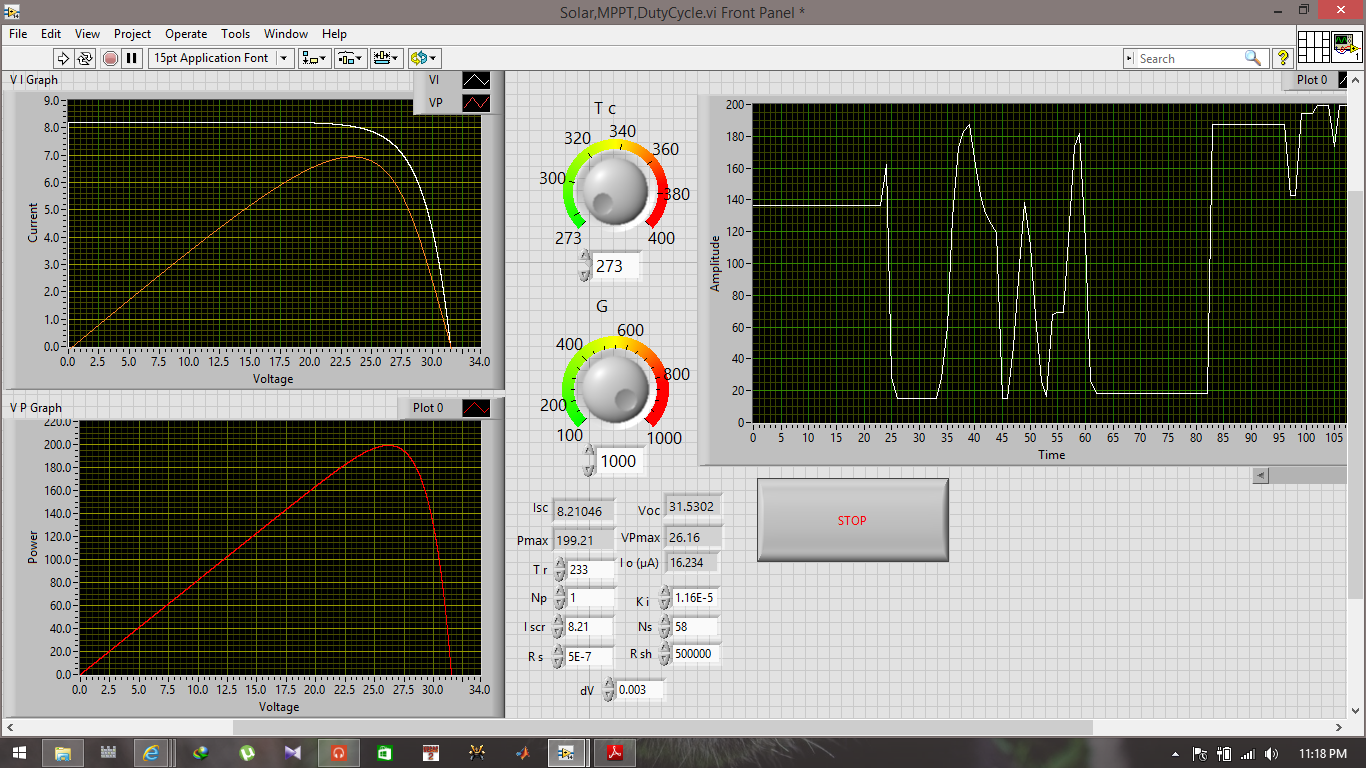Screen dimensions: 1366x768
Task: Open Internet Explorer from the taskbar
Action: [151, 752]
